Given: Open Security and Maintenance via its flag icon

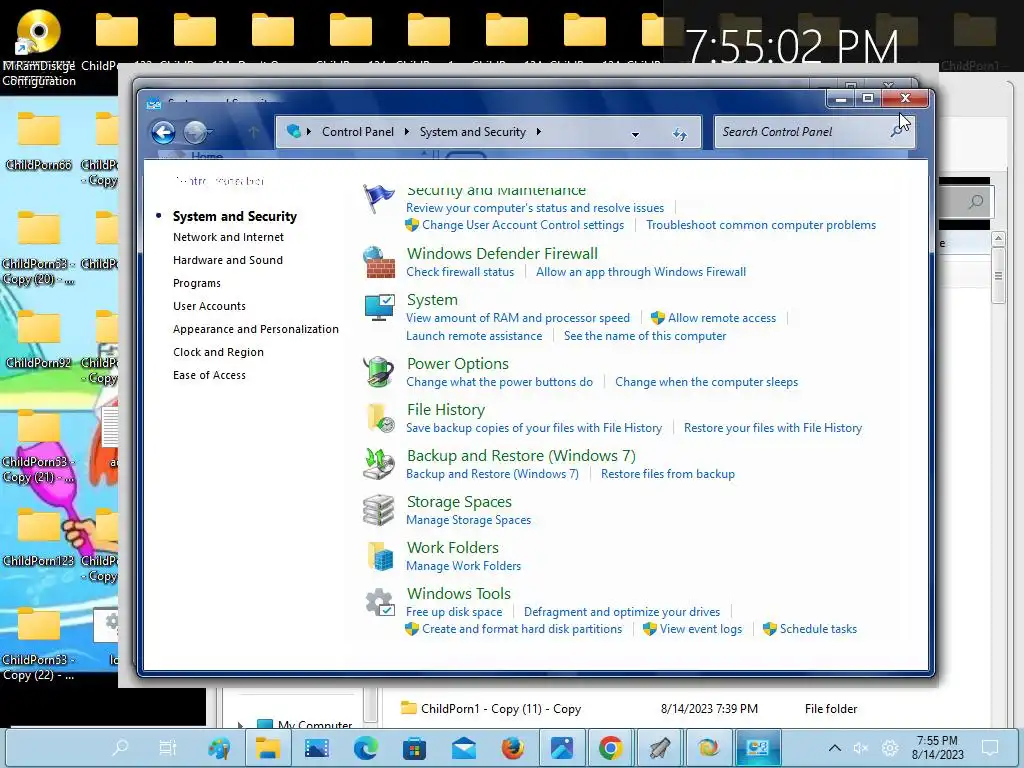Looking at the screenshot, I should point(379,199).
